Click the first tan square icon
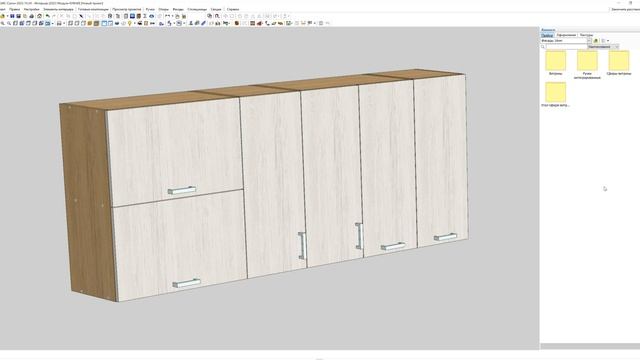 (90, 23)
